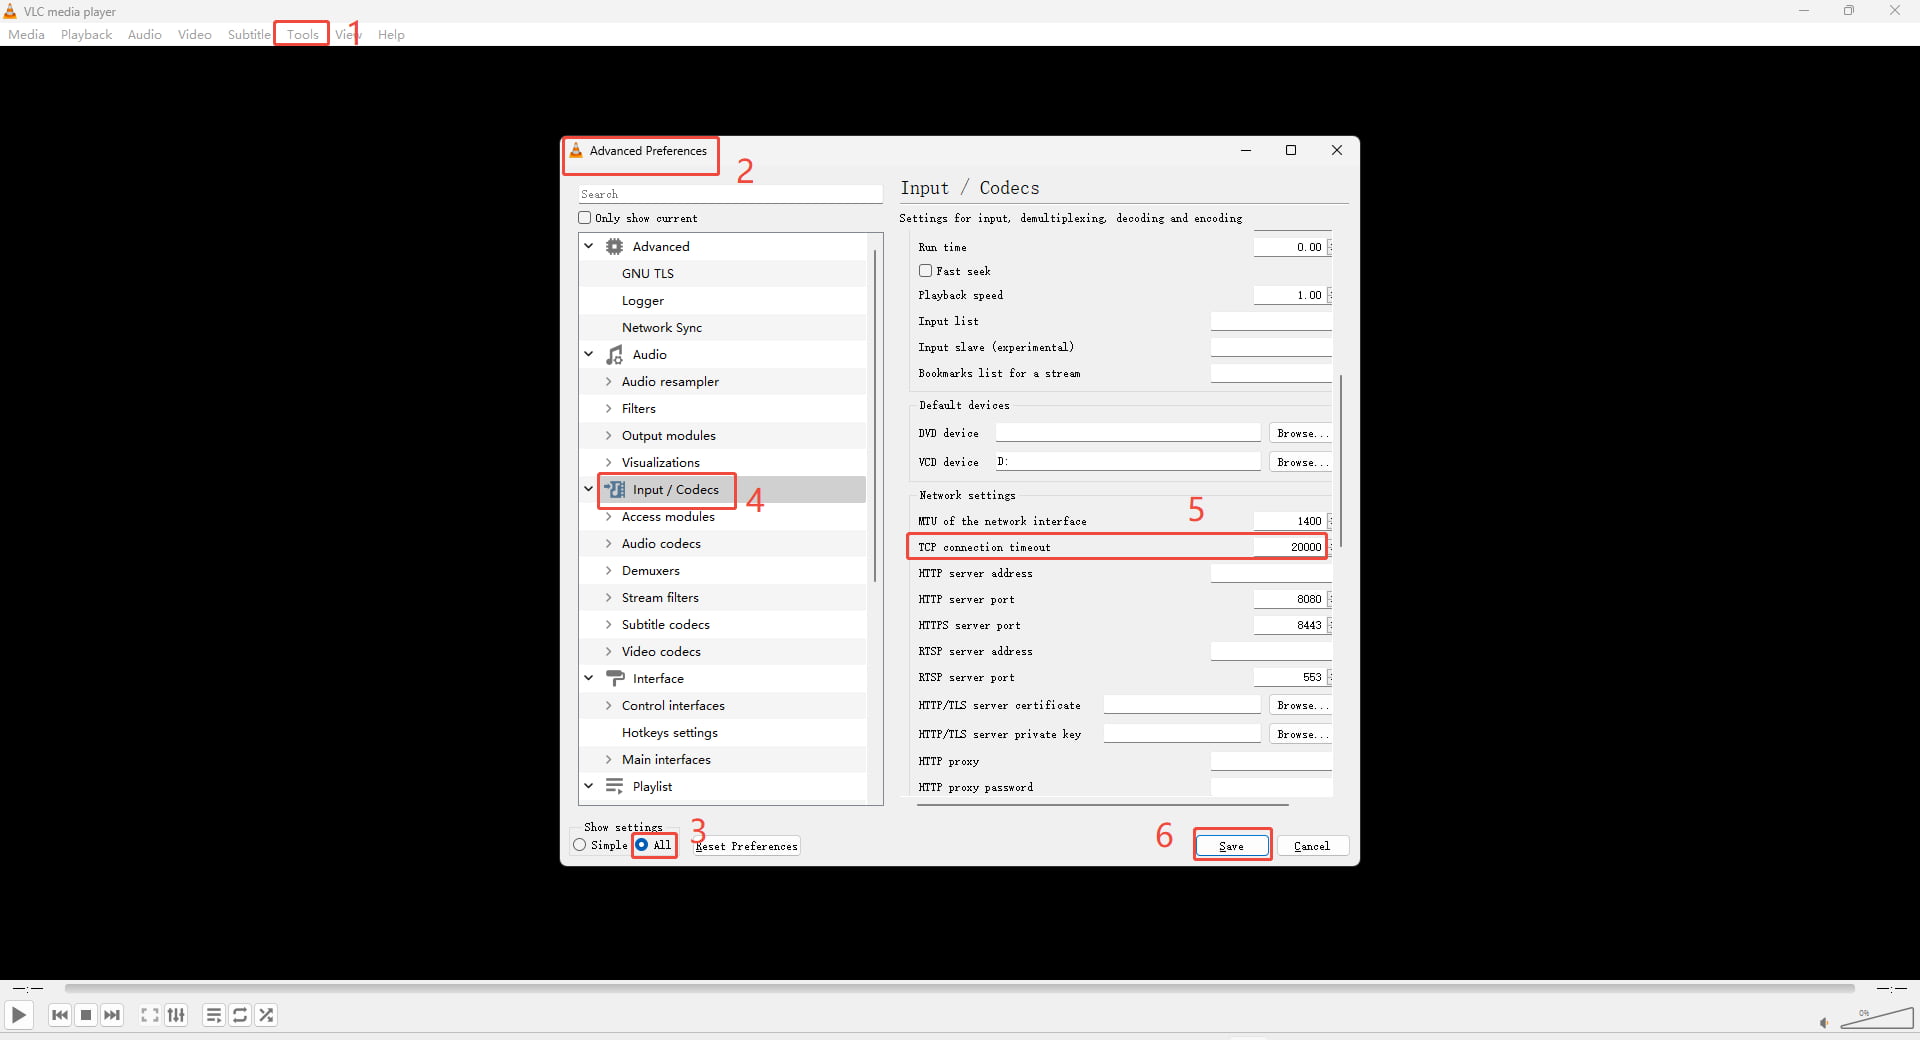
Task: Open the Audio menu
Action: pyautogui.click(x=145, y=34)
